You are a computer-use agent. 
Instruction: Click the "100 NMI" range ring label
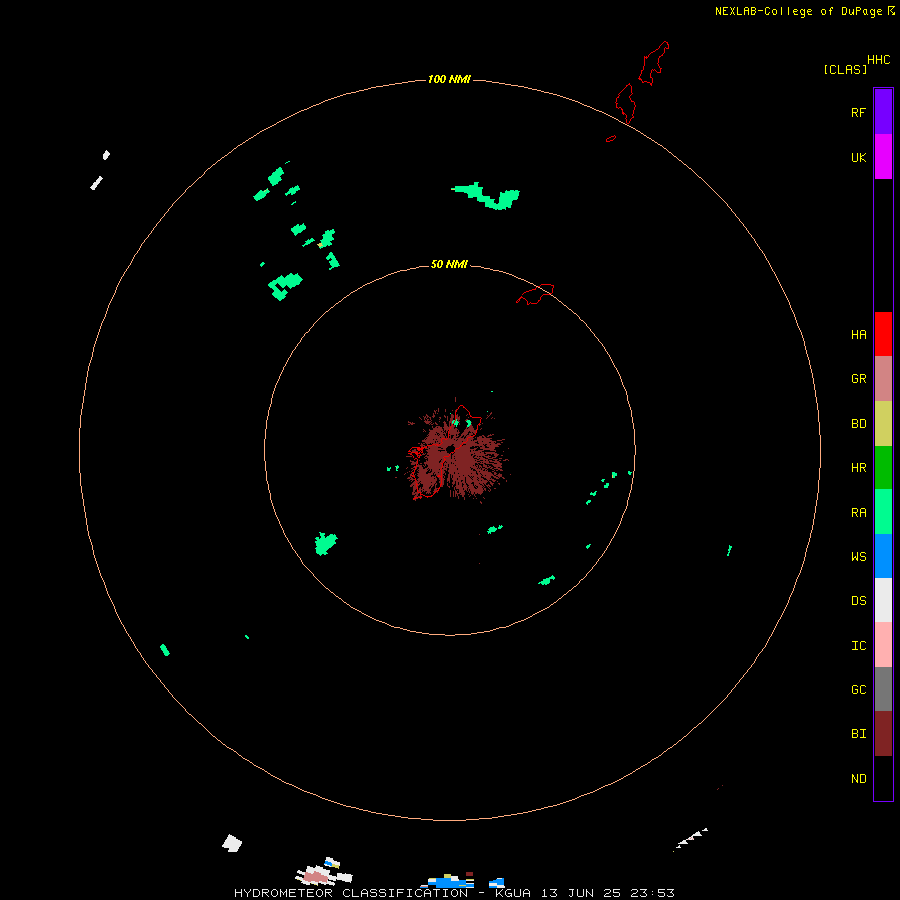pyautogui.click(x=449, y=79)
